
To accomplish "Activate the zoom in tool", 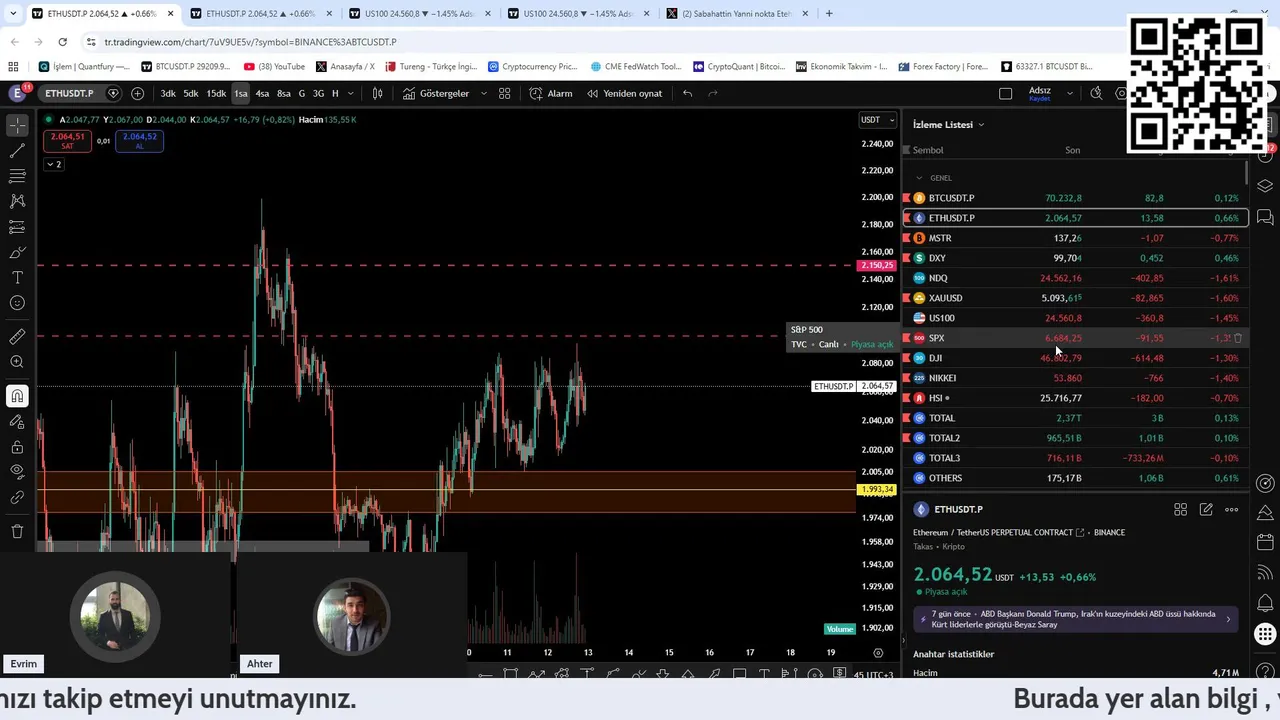I will [x=17, y=362].
